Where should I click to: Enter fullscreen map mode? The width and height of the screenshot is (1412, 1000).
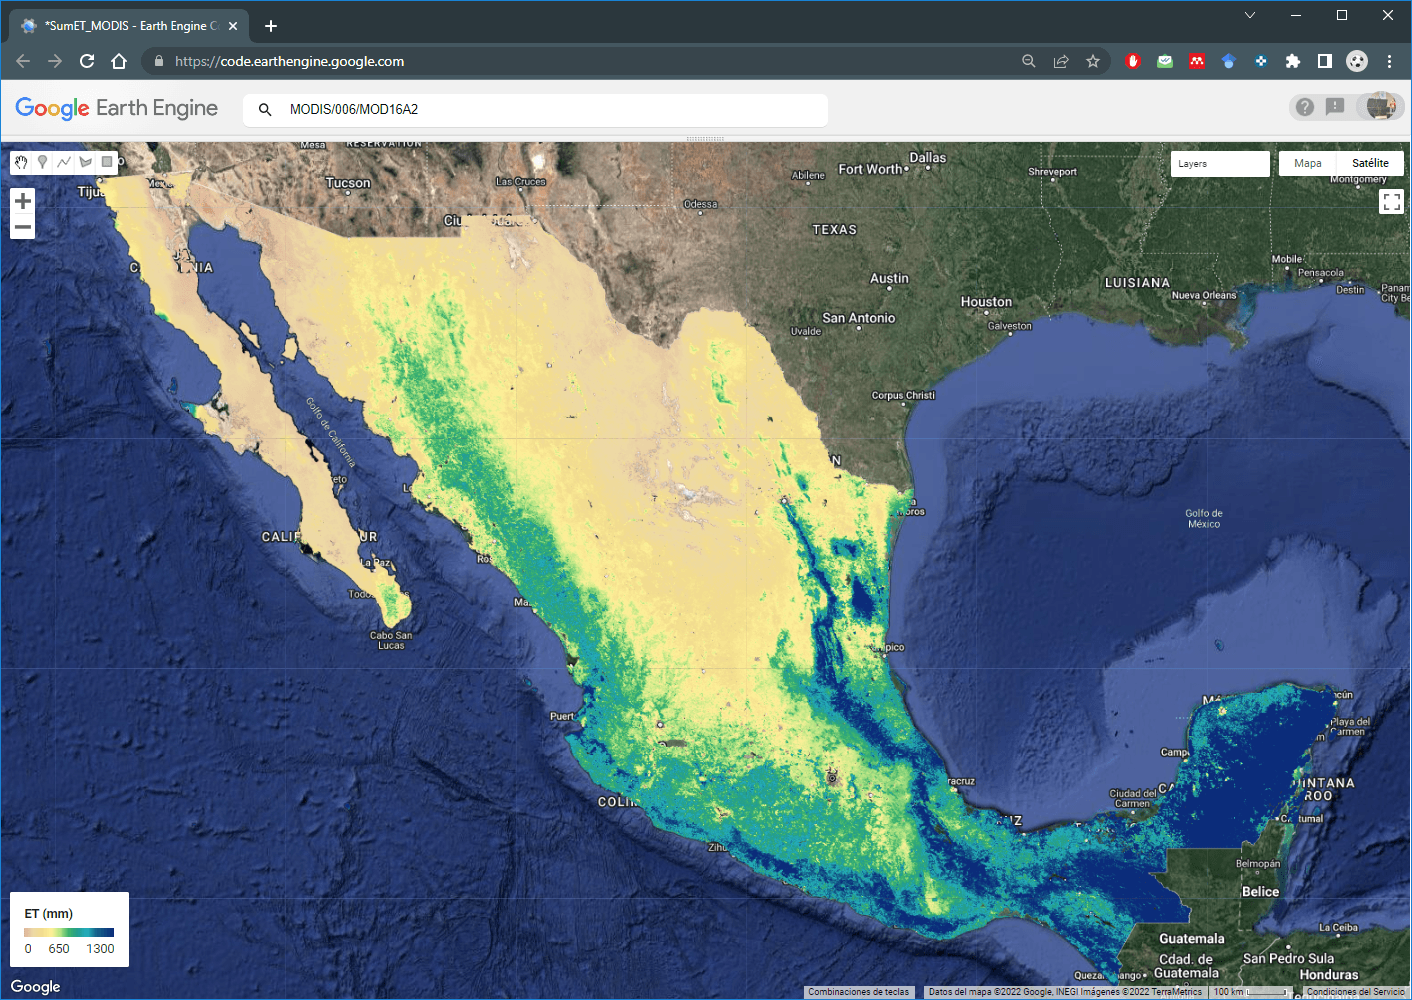tap(1391, 201)
